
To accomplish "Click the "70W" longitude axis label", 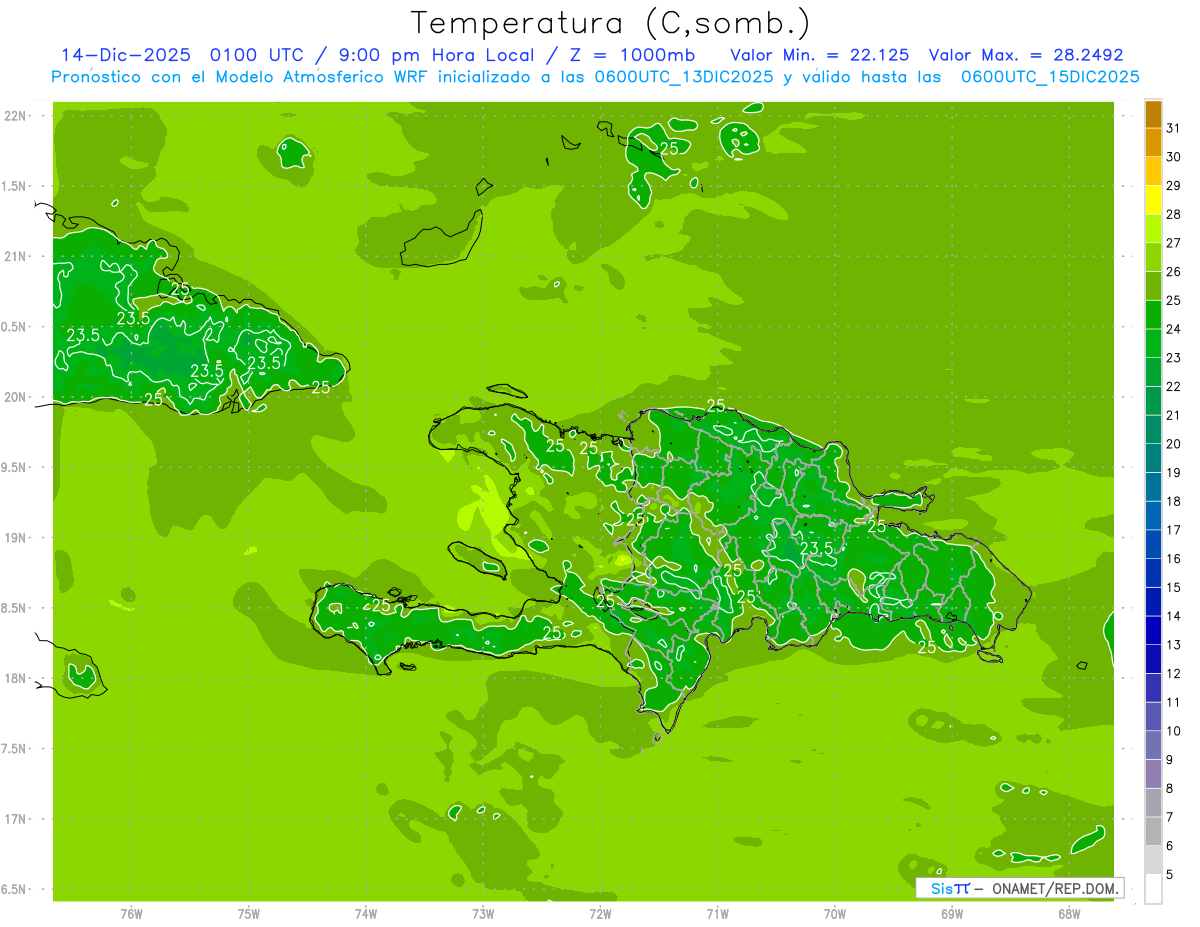I will pos(835,913).
